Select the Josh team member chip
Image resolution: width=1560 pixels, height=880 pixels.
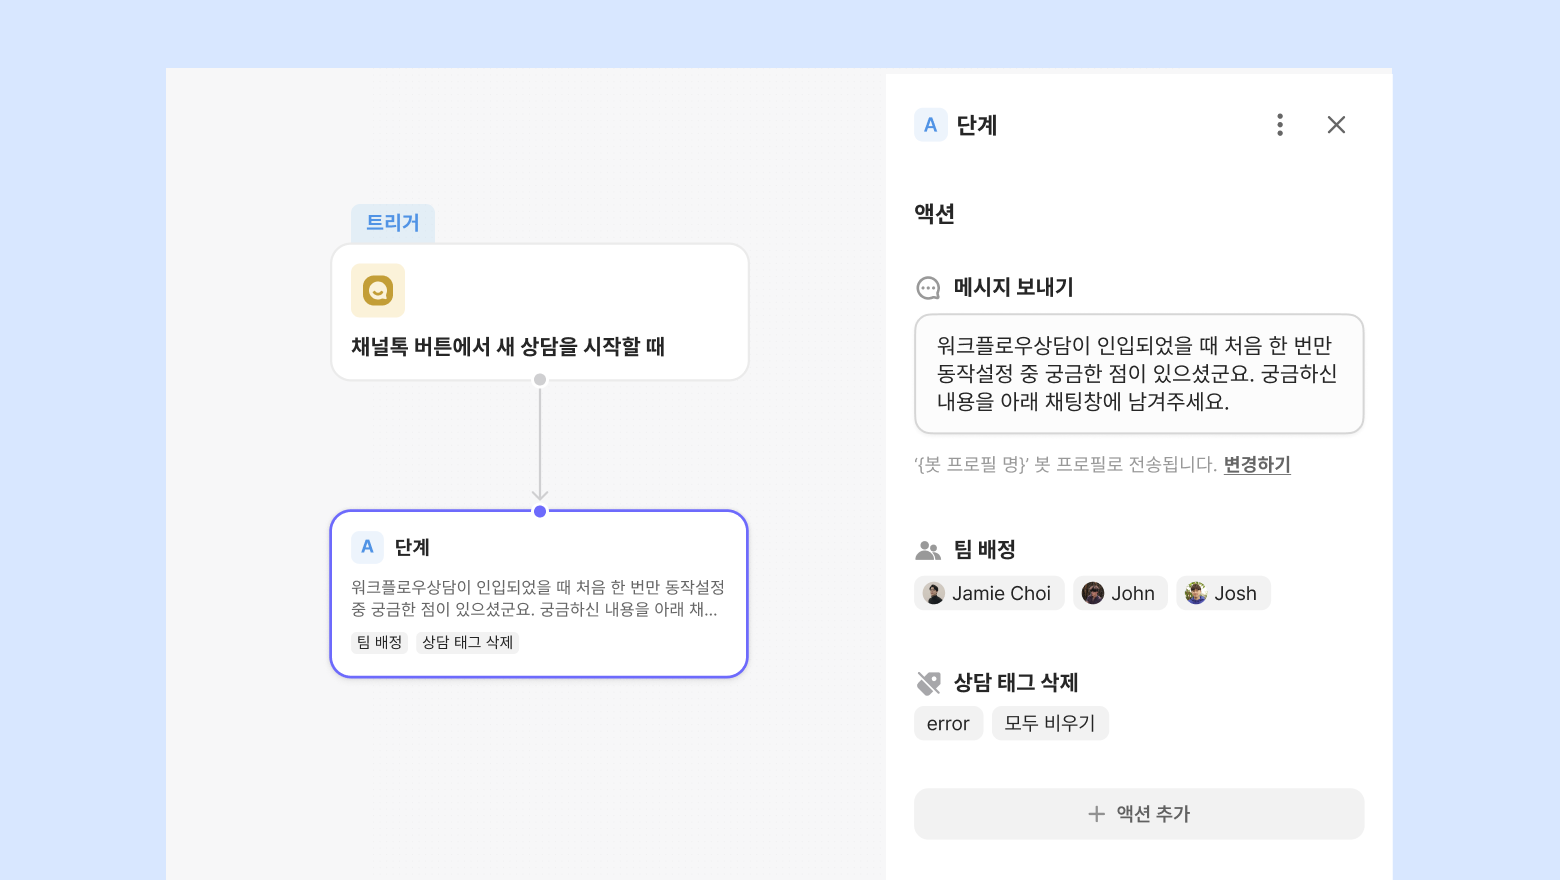click(x=1222, y=593)
